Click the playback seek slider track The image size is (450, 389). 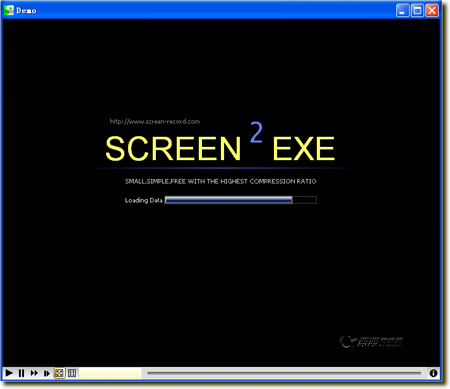(284, 373)
